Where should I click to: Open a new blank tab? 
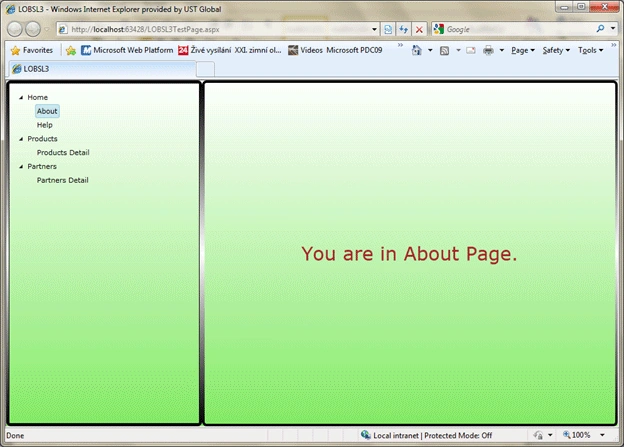coord(205,69)
